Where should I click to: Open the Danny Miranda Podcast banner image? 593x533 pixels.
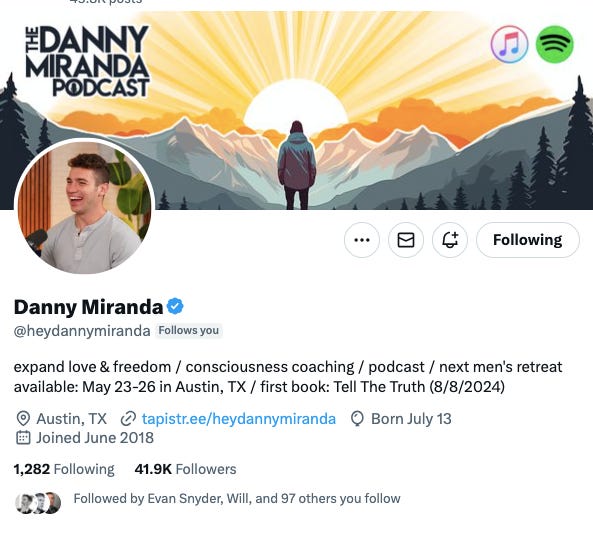[x=296, y=110]
